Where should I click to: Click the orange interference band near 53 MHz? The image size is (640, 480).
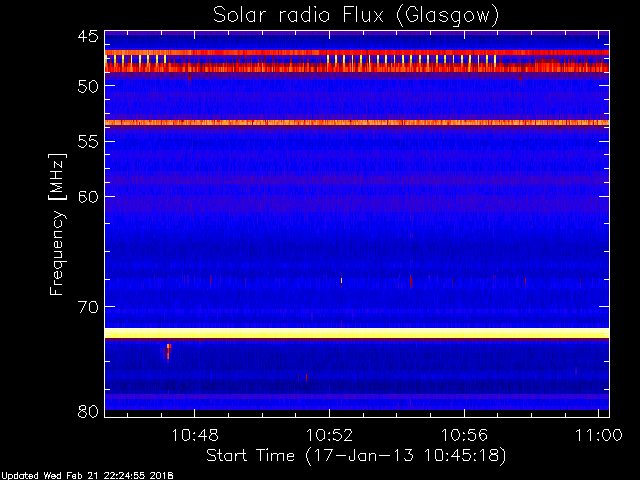point(357,122)
